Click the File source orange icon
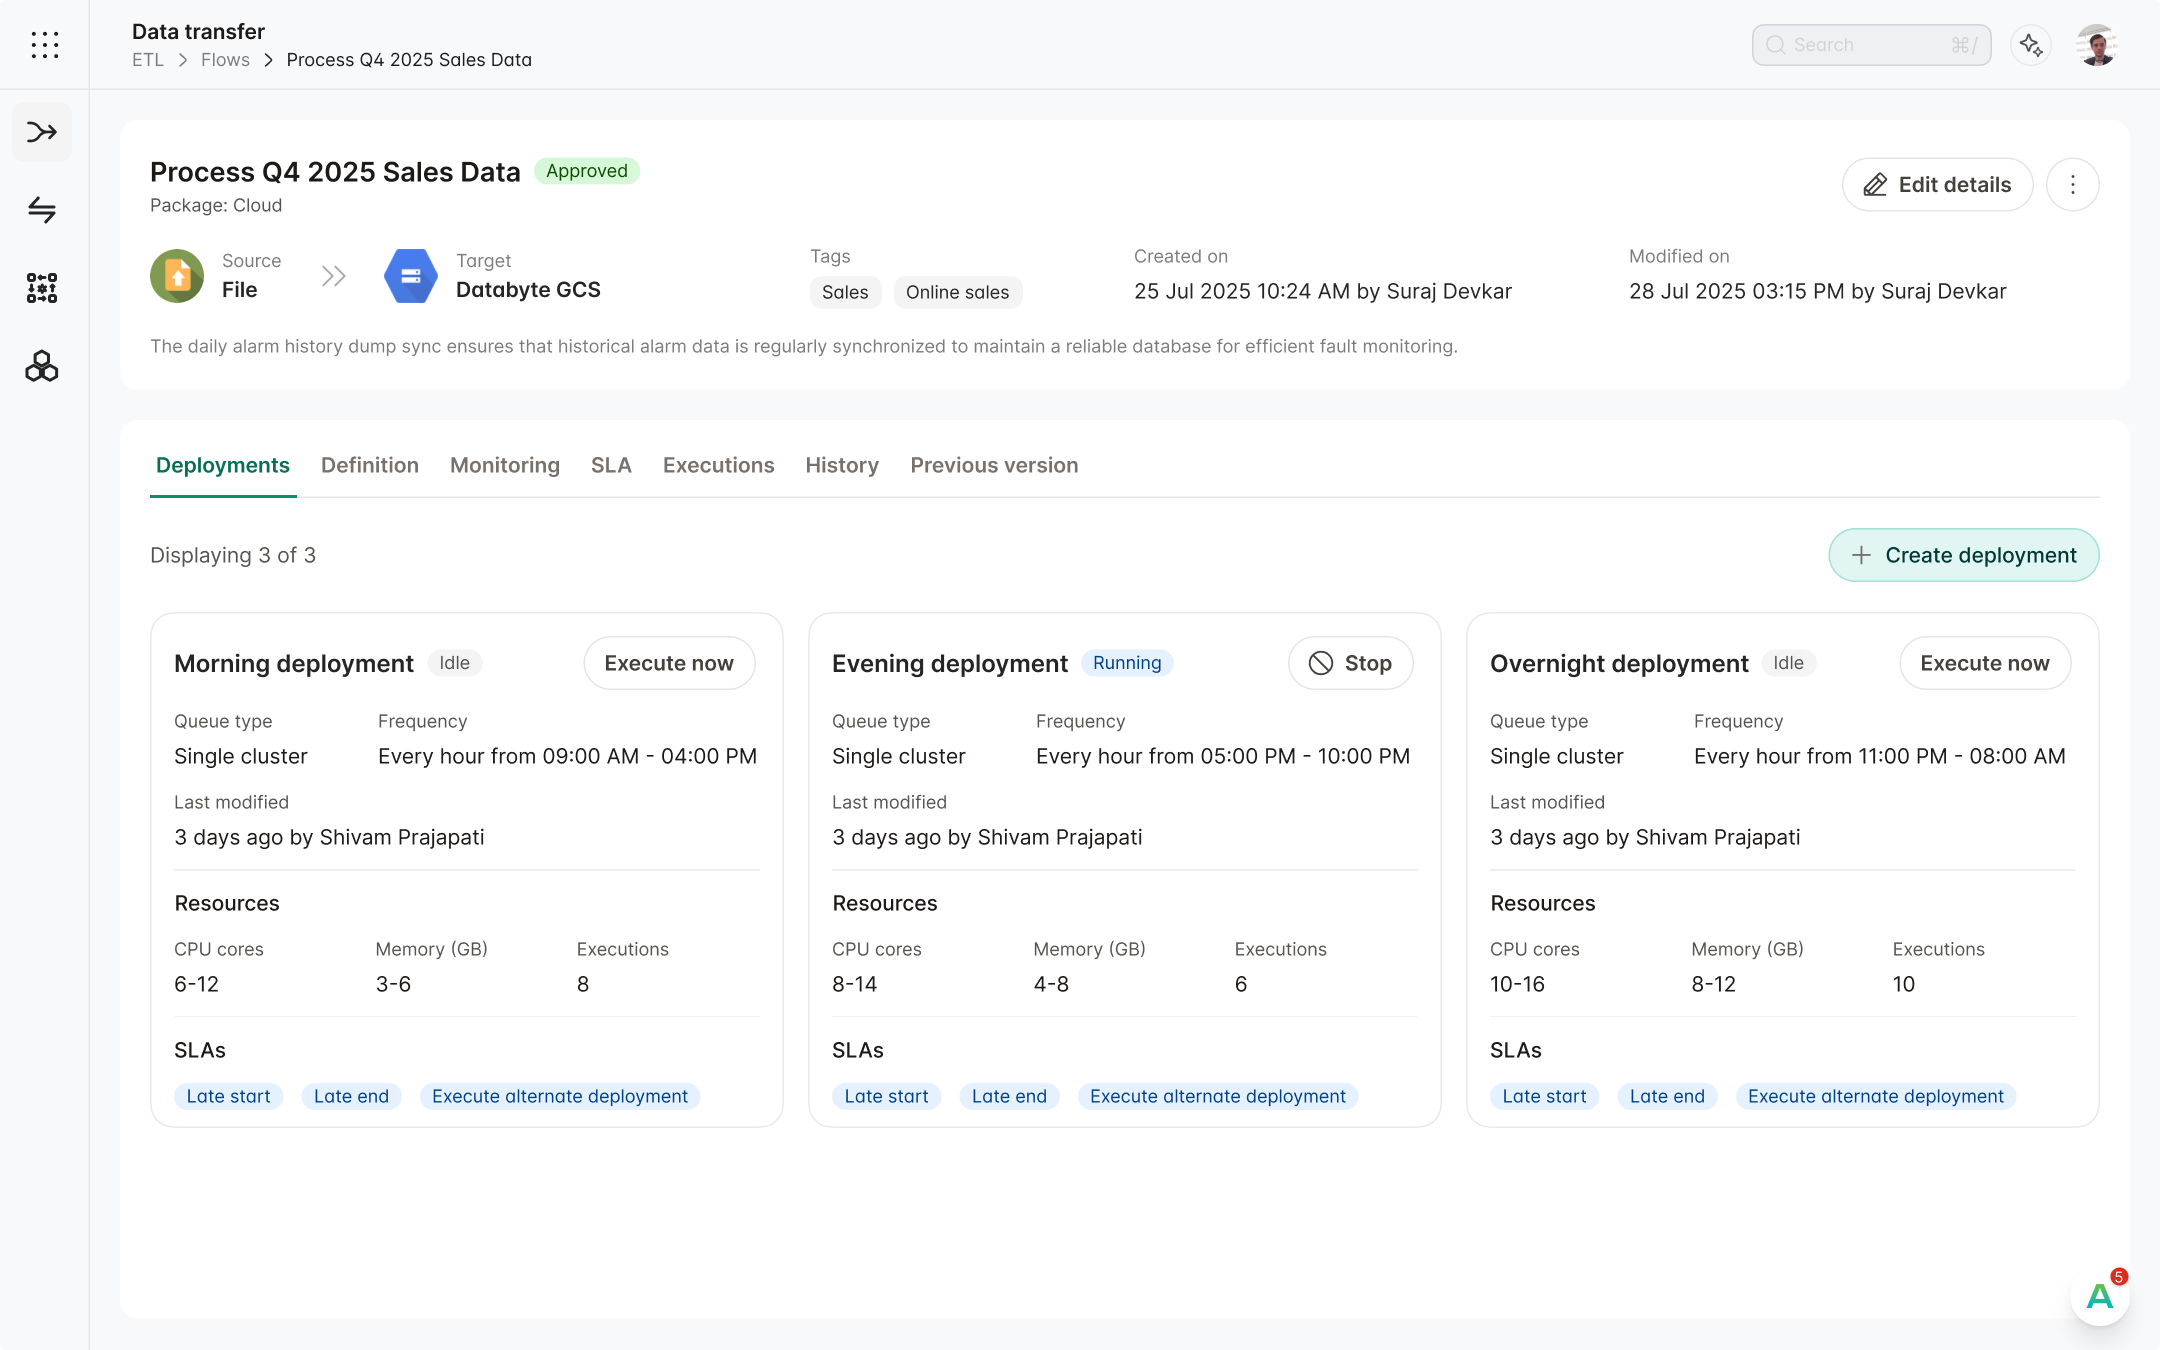The height and width of the screenshot is (1350, 2160). click(x=177, y=276)
